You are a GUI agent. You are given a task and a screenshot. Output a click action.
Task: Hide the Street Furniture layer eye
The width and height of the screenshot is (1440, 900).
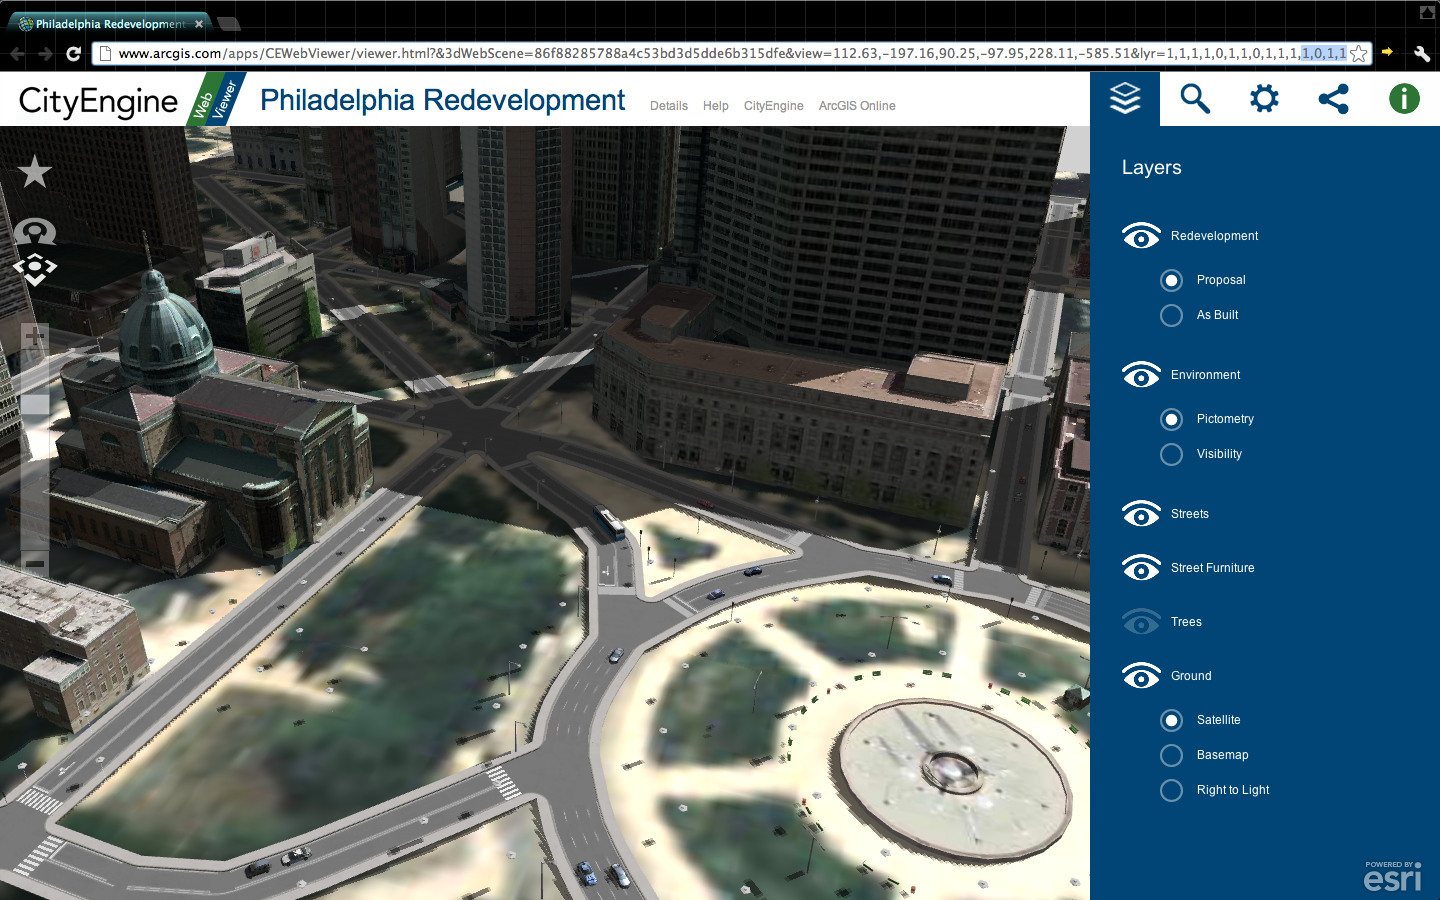[1141, 568]
